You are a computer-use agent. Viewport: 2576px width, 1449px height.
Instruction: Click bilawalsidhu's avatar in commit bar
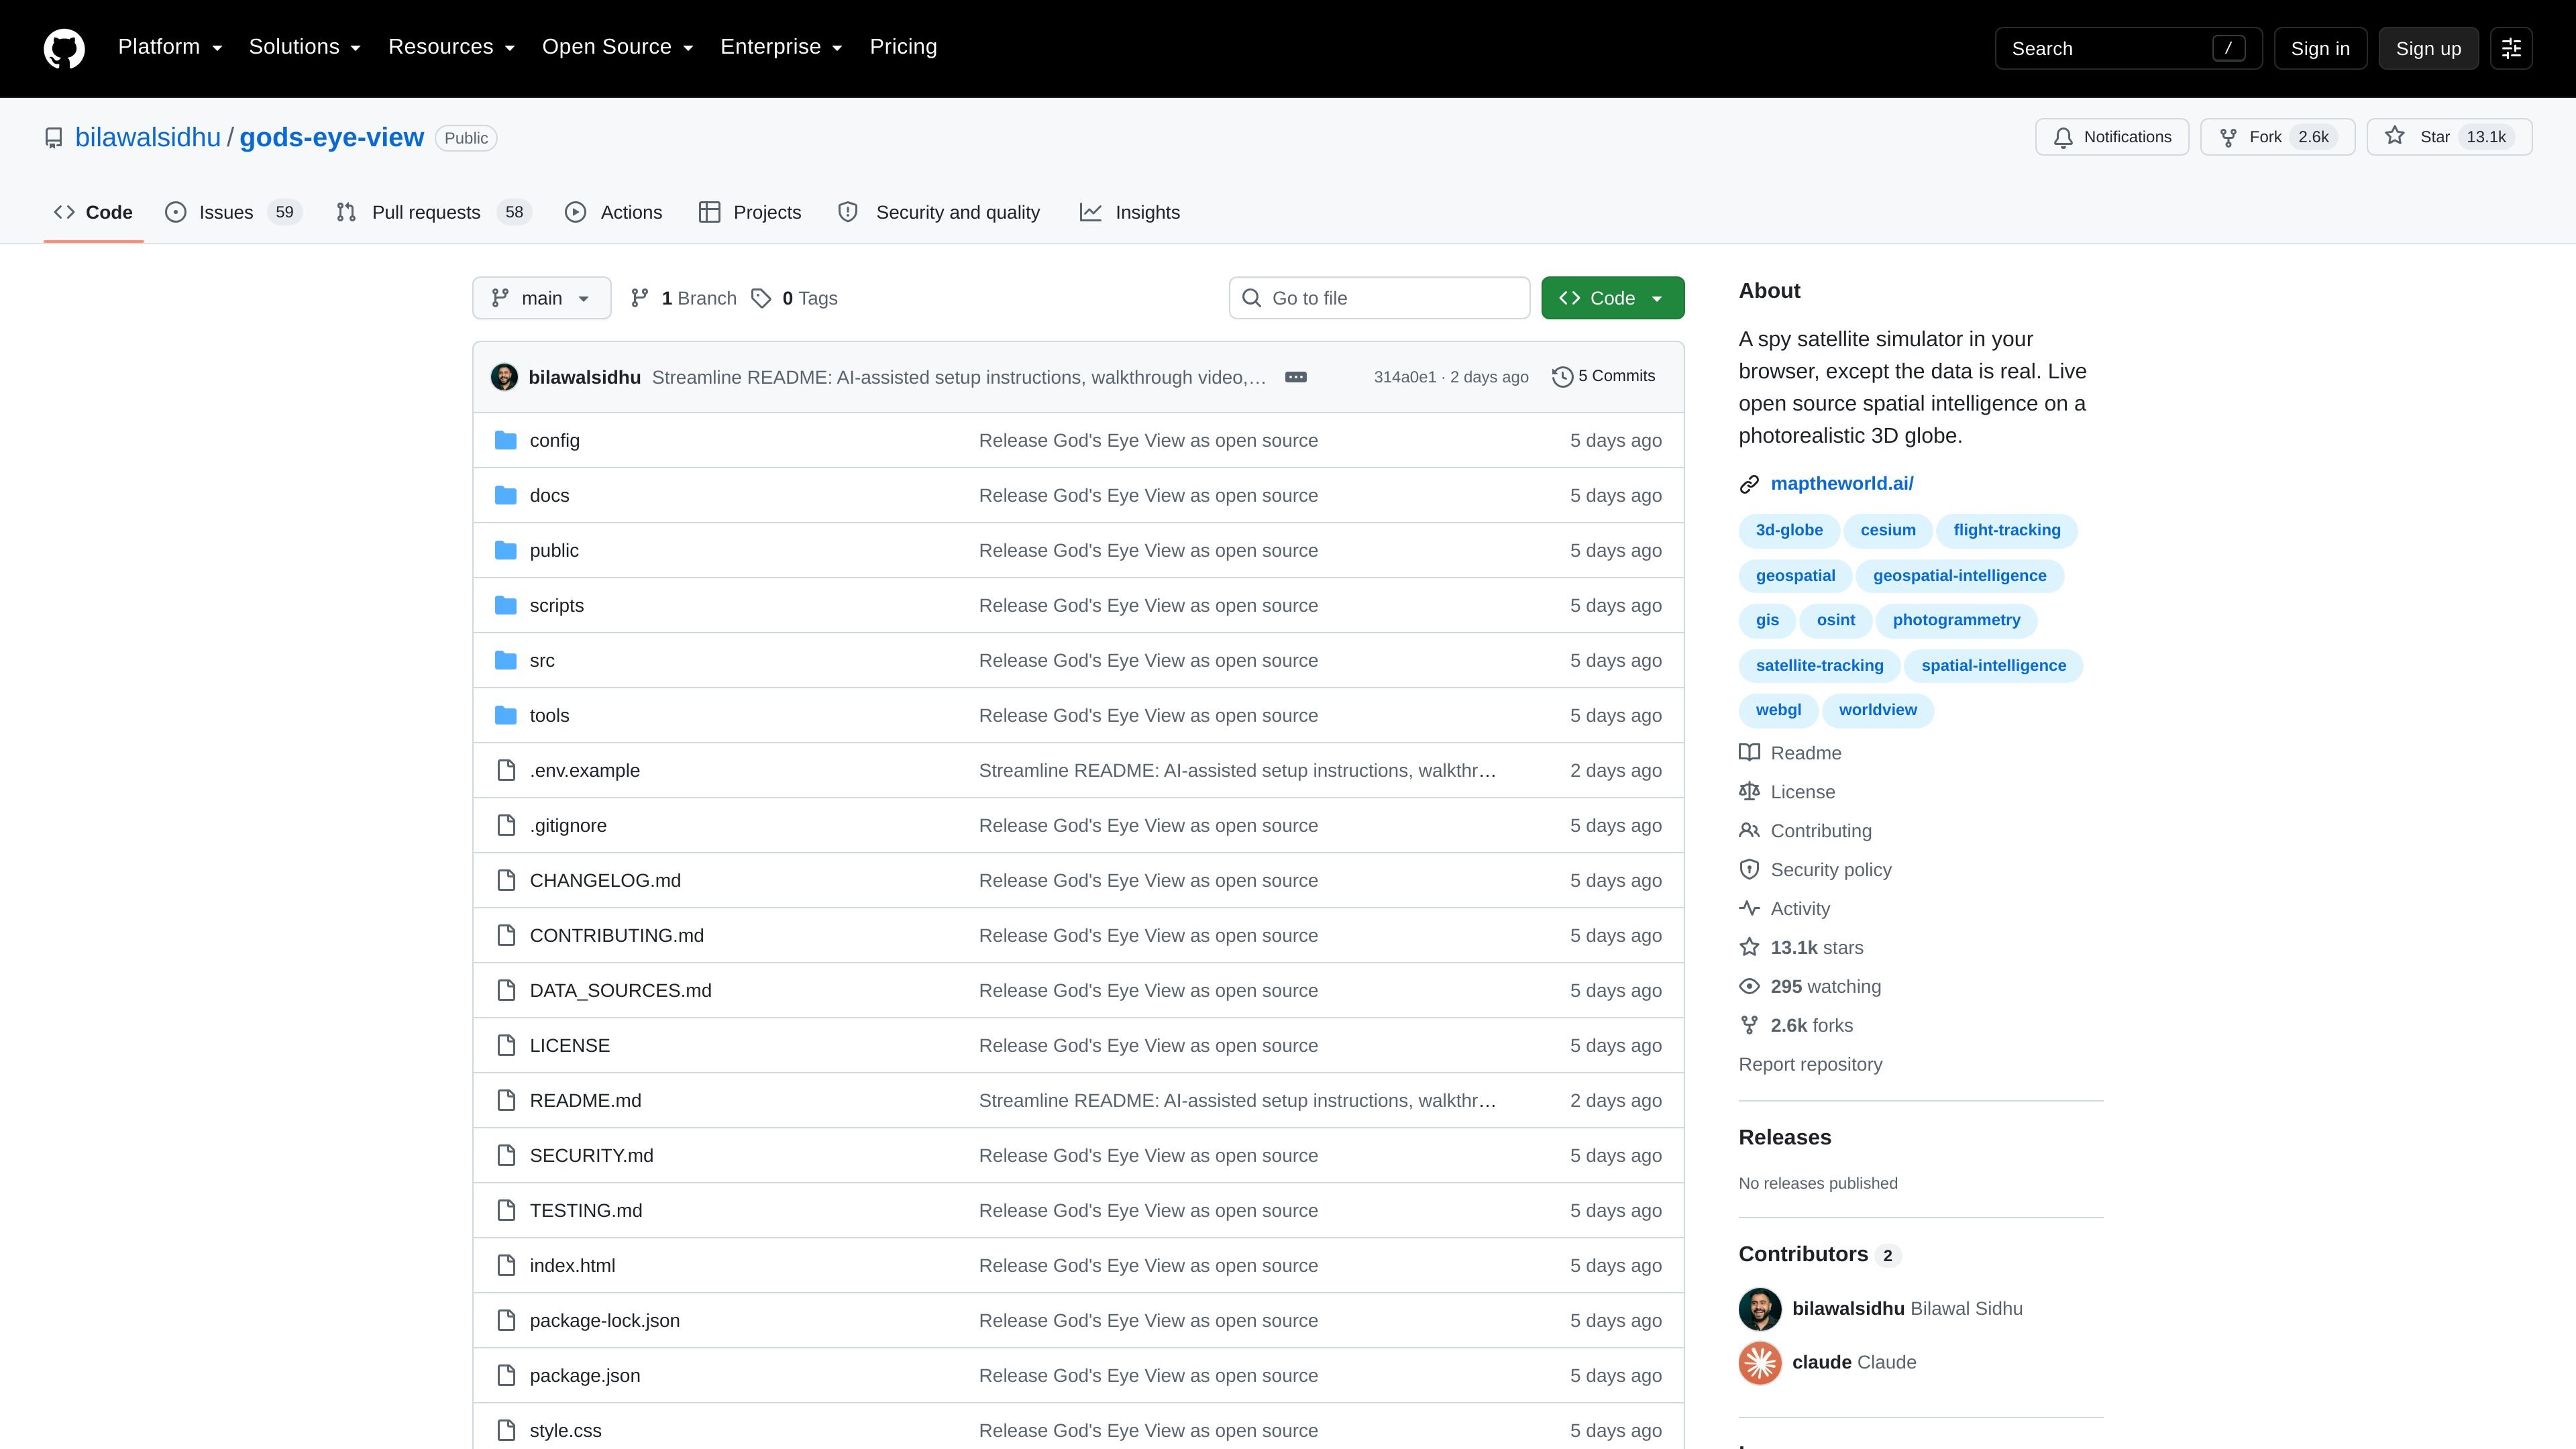point(504,377)
